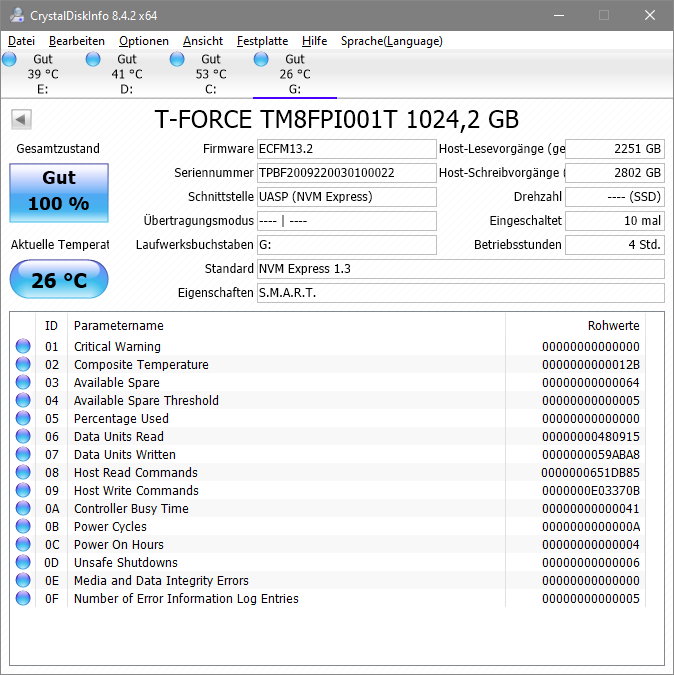The image size is (674, 675).
Task: Select drive D: at 41 °C
Action: pos(126,74)
